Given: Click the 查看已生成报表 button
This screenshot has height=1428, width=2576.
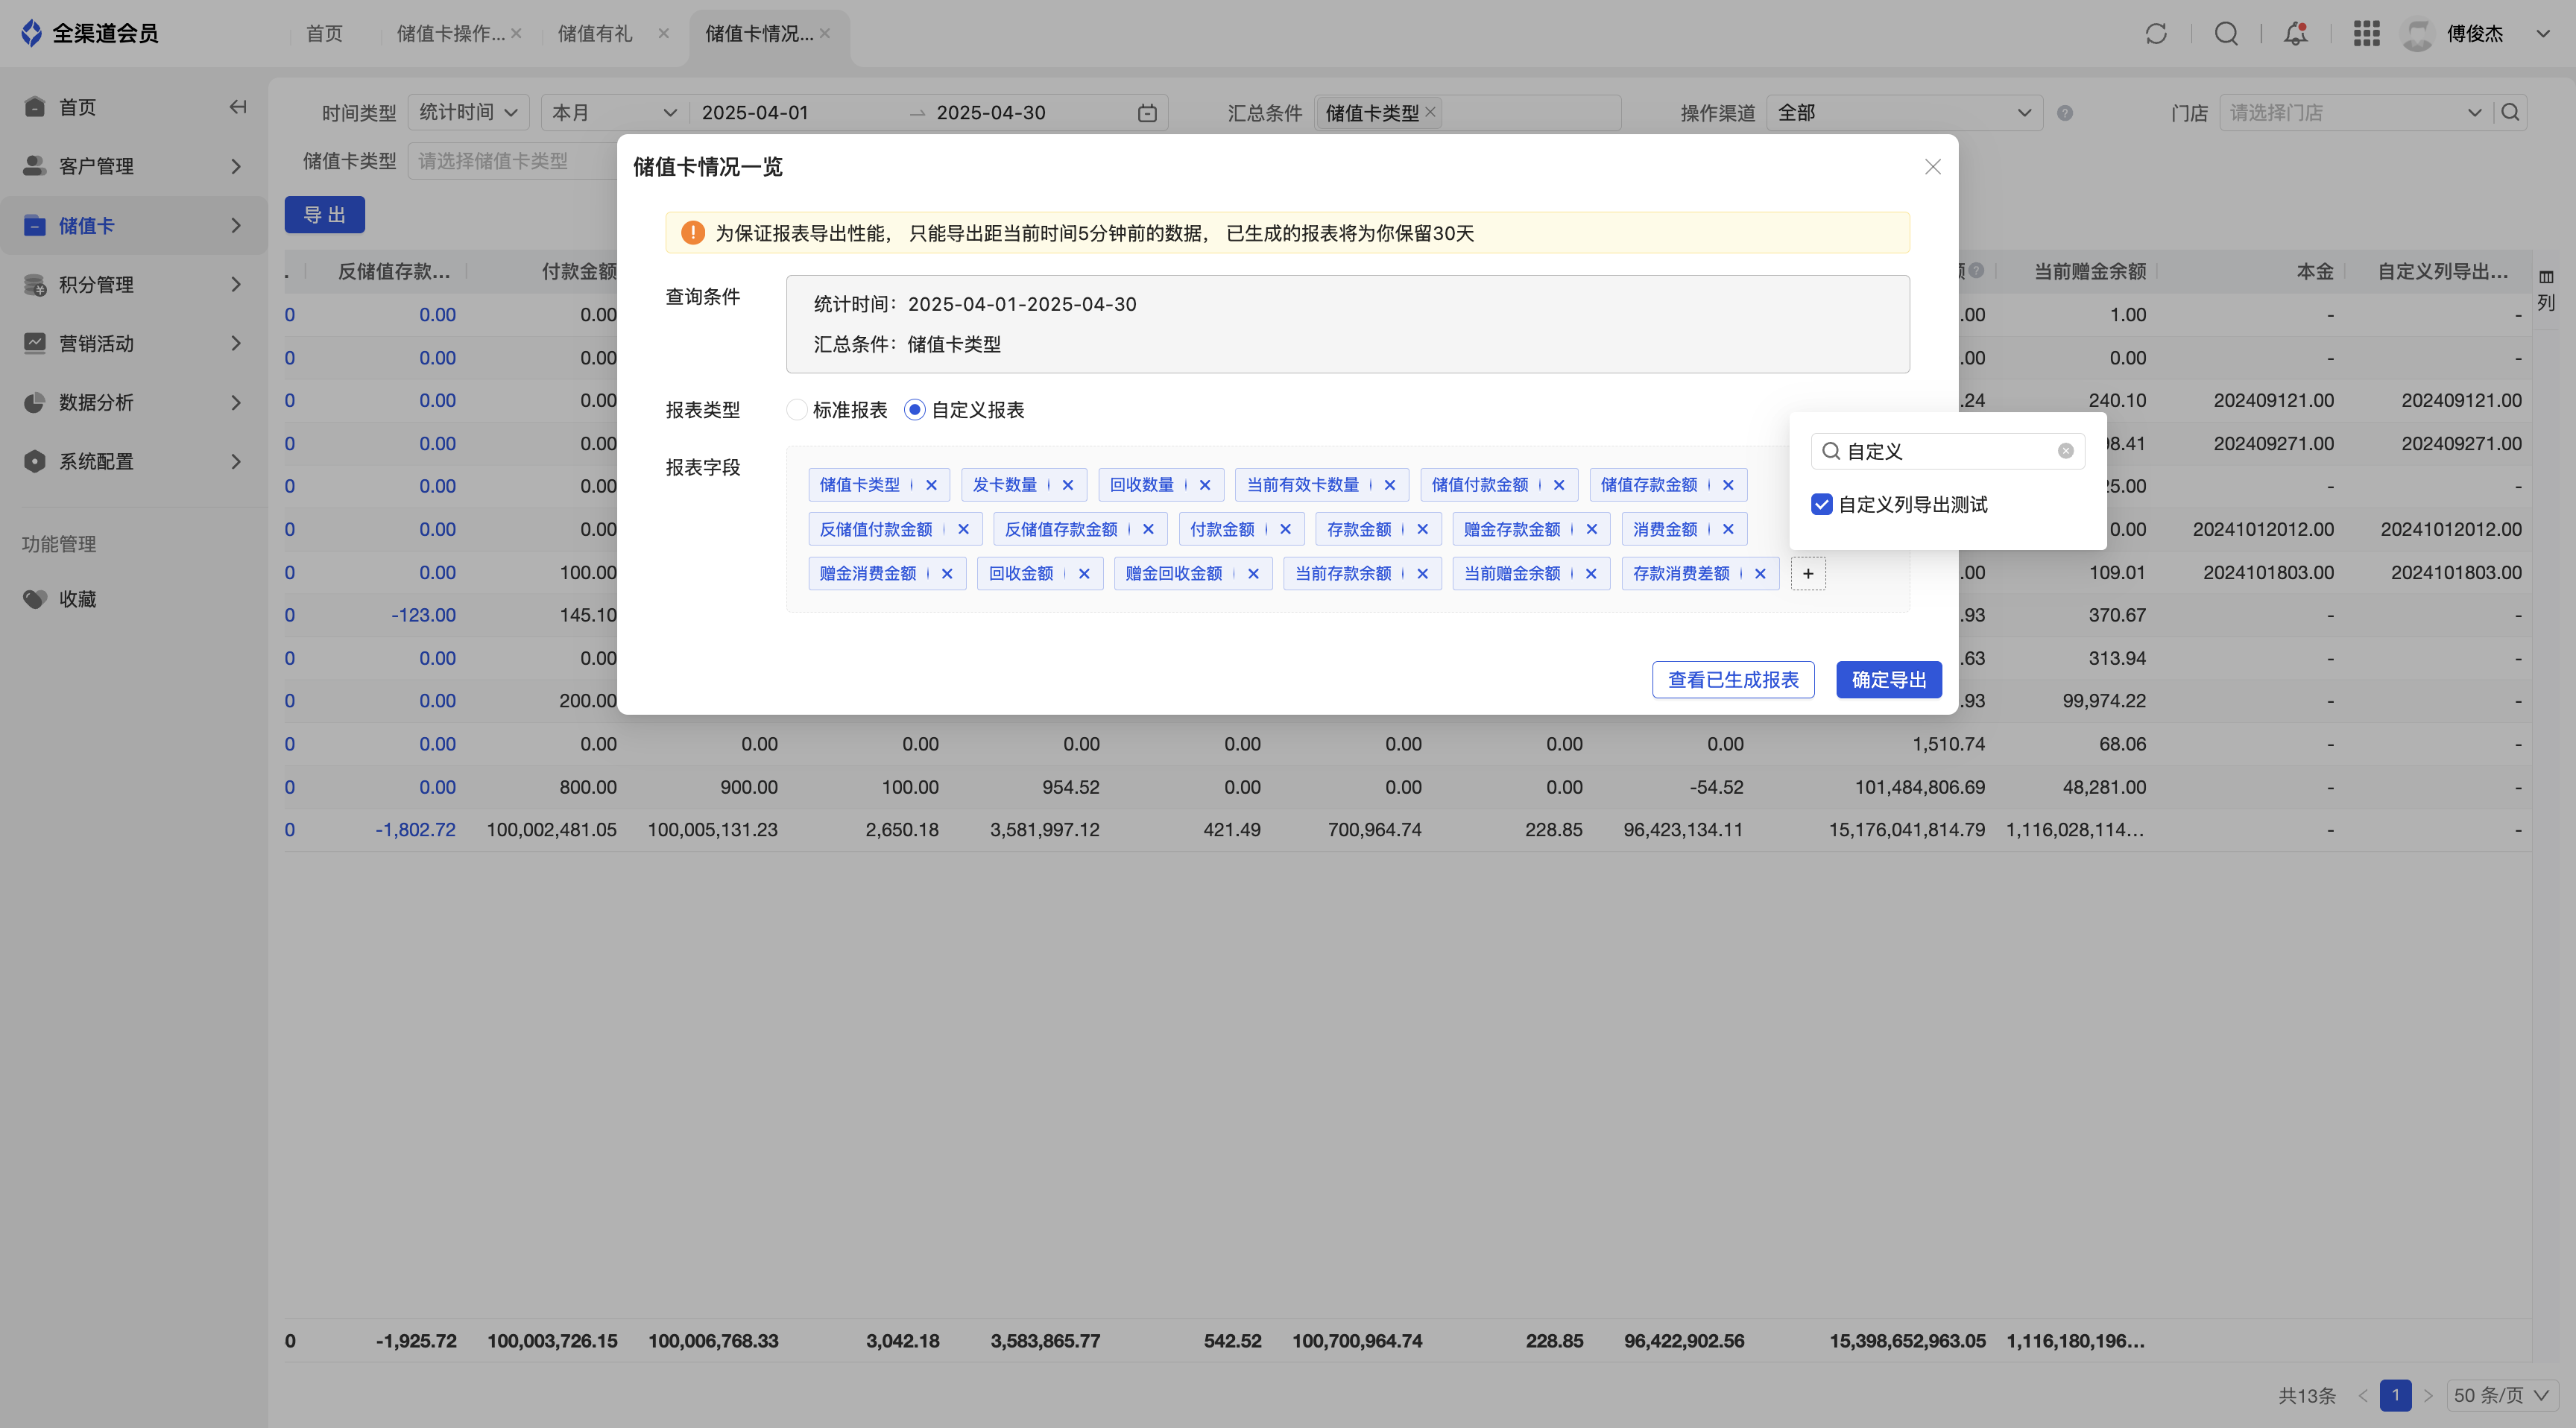Looking at the screenshot, I should (x=1733, y=680).
